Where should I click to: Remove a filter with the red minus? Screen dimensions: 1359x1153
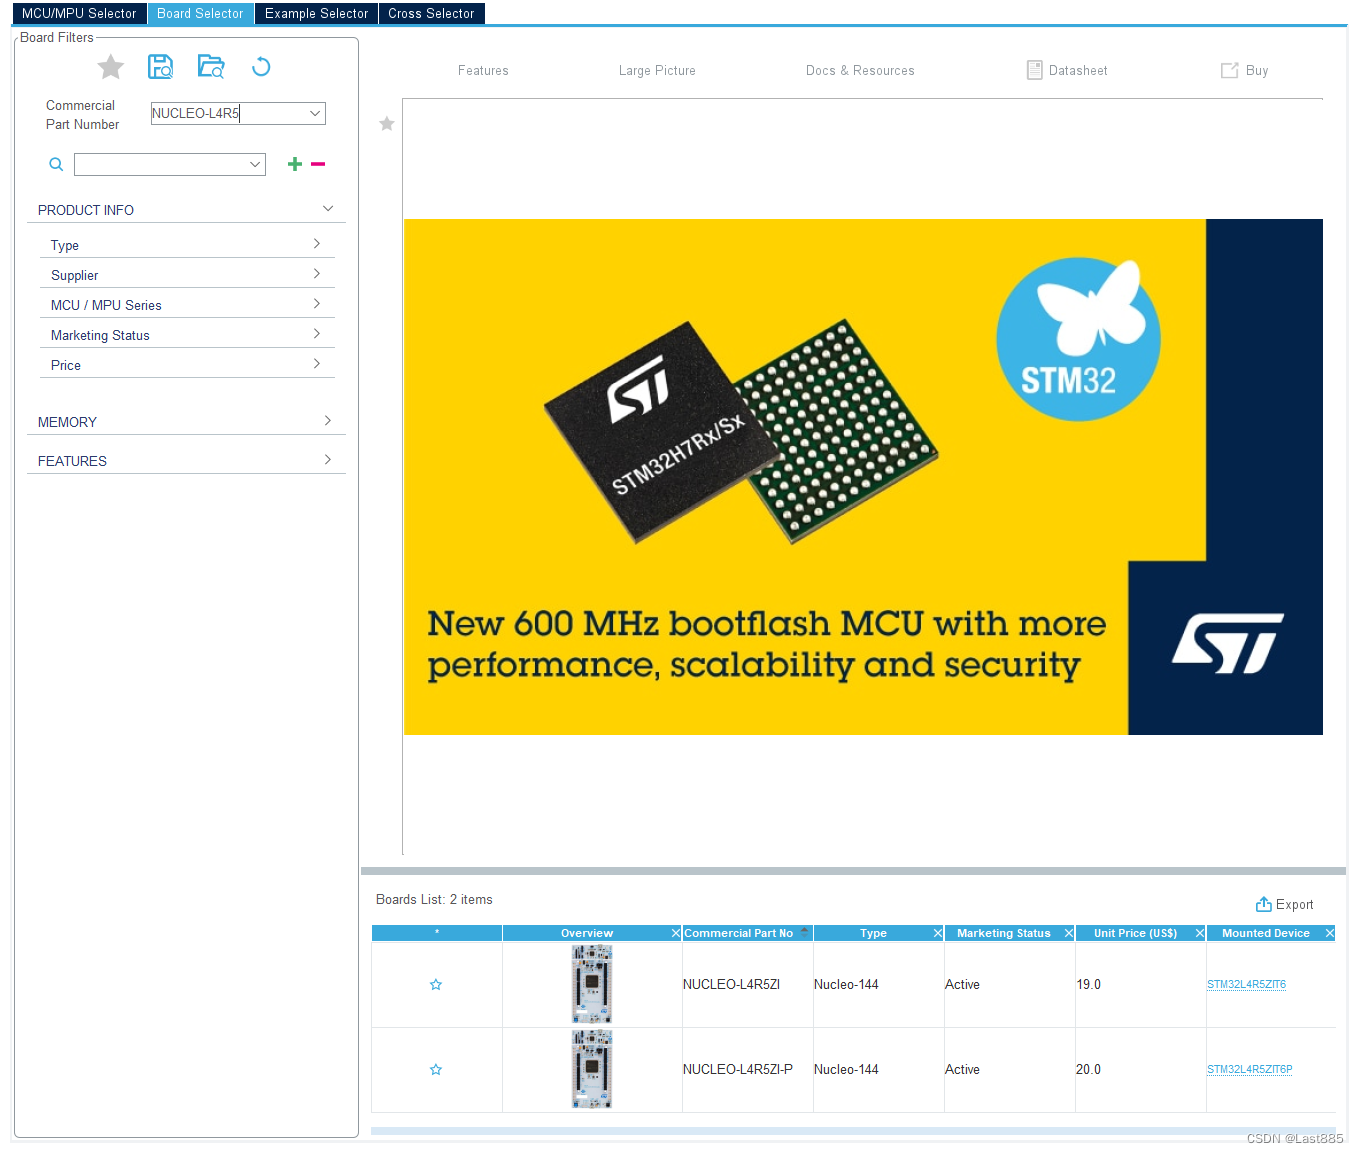point(318,164)
